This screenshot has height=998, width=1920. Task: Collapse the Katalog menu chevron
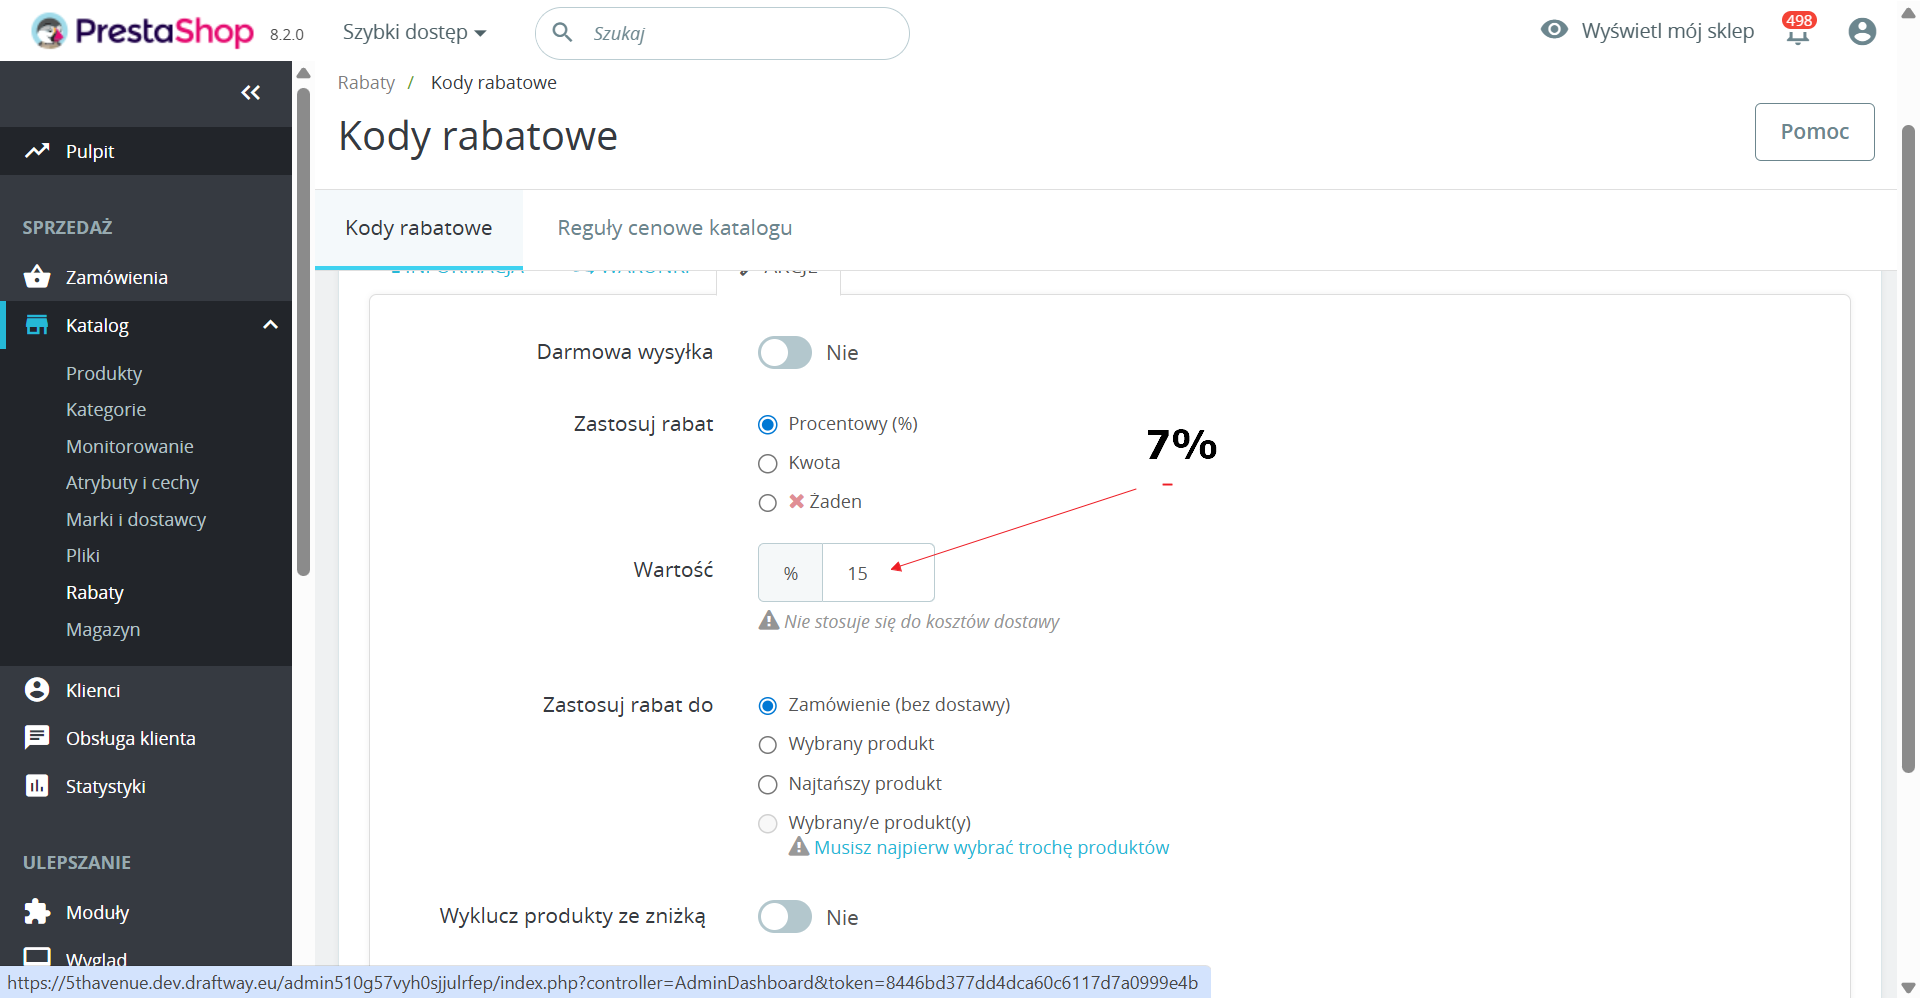click(270, 325)
